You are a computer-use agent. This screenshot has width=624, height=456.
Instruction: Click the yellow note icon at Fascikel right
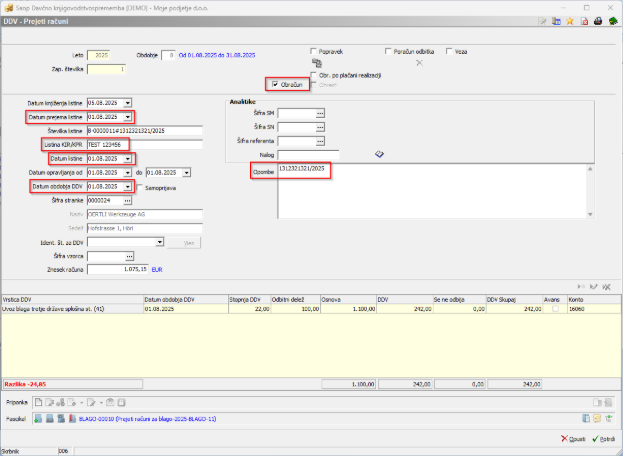coord(597,418)
